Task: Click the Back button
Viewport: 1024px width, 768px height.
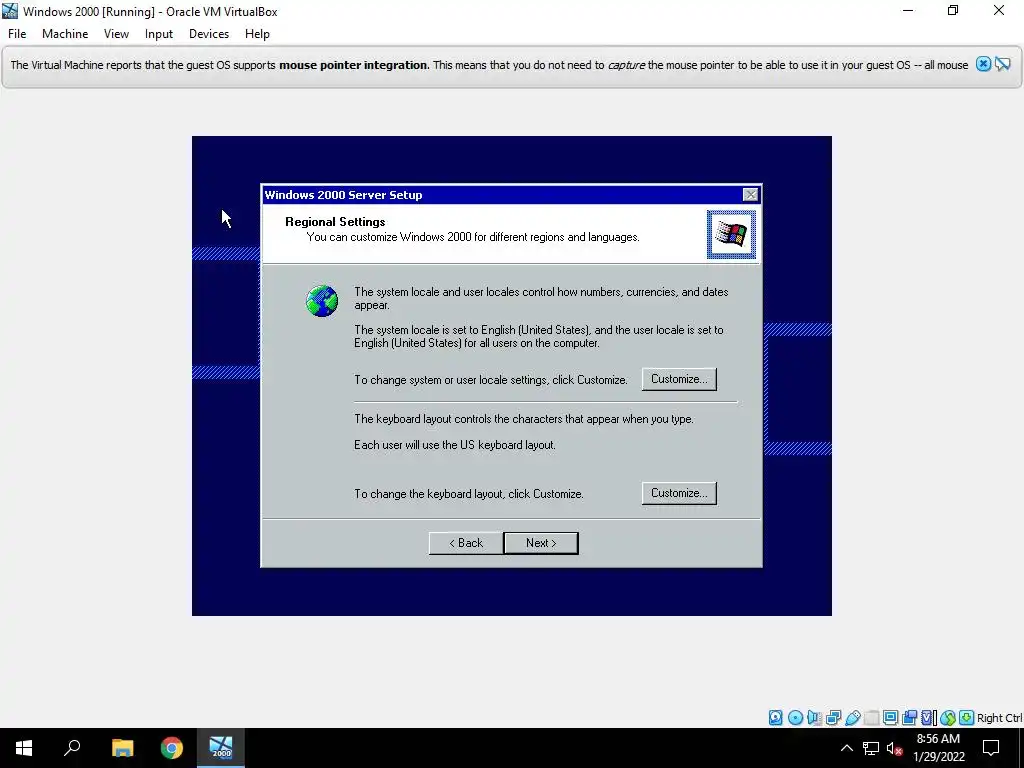Action: pos(466,543)
